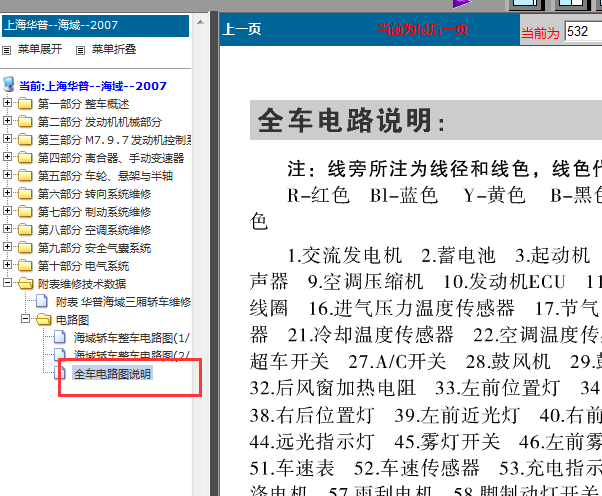Open the root link 当前:上海华普--海域--2007
The height and width of the screenshot is (496, 602).
click(x=93, y=86)
